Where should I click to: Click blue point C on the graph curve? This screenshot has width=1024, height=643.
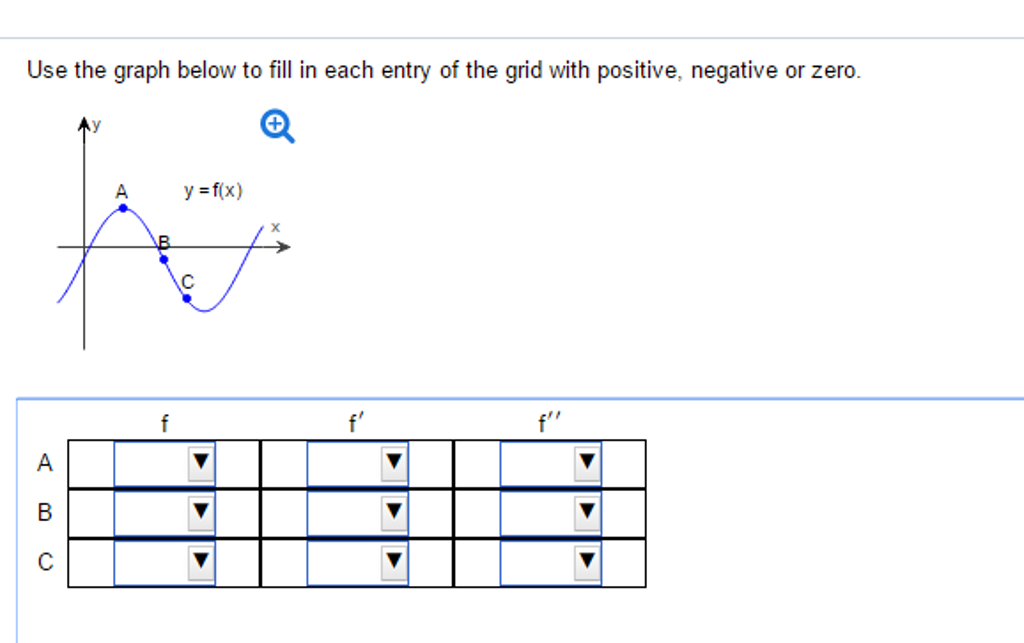point(186,297)
